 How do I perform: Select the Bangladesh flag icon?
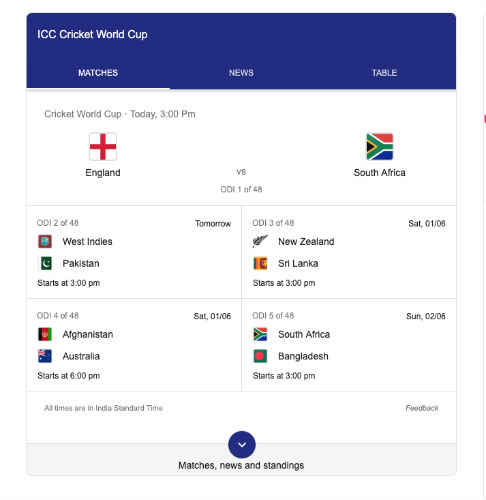[260, 356]
